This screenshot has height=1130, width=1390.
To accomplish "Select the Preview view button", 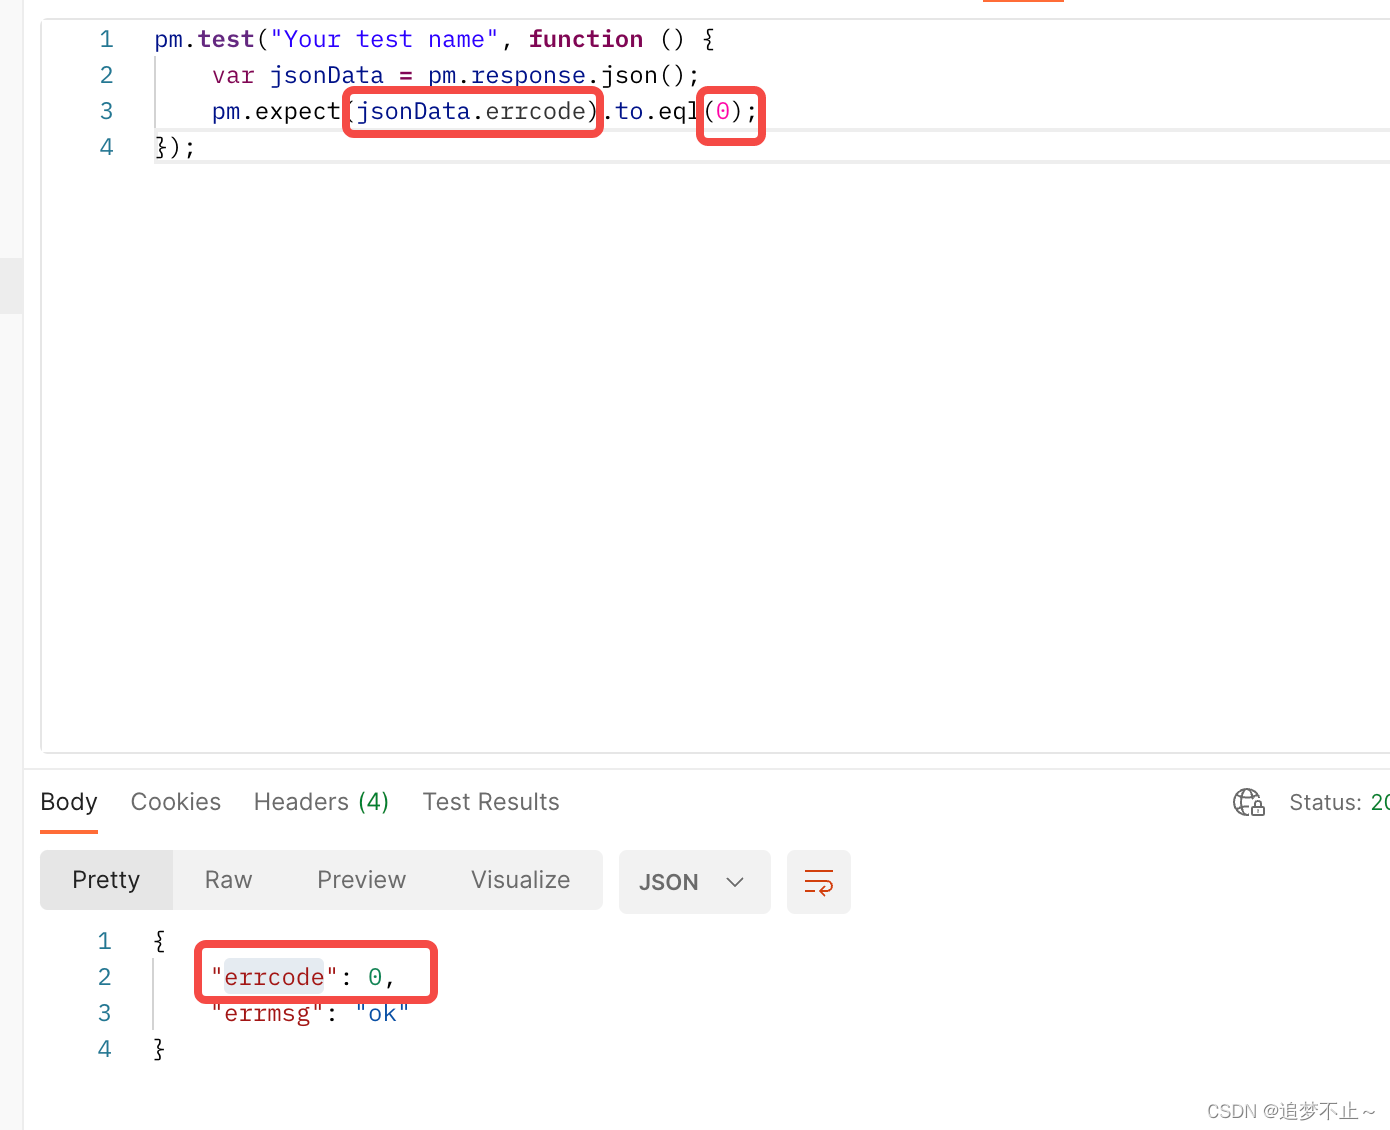I will (361, 880).
